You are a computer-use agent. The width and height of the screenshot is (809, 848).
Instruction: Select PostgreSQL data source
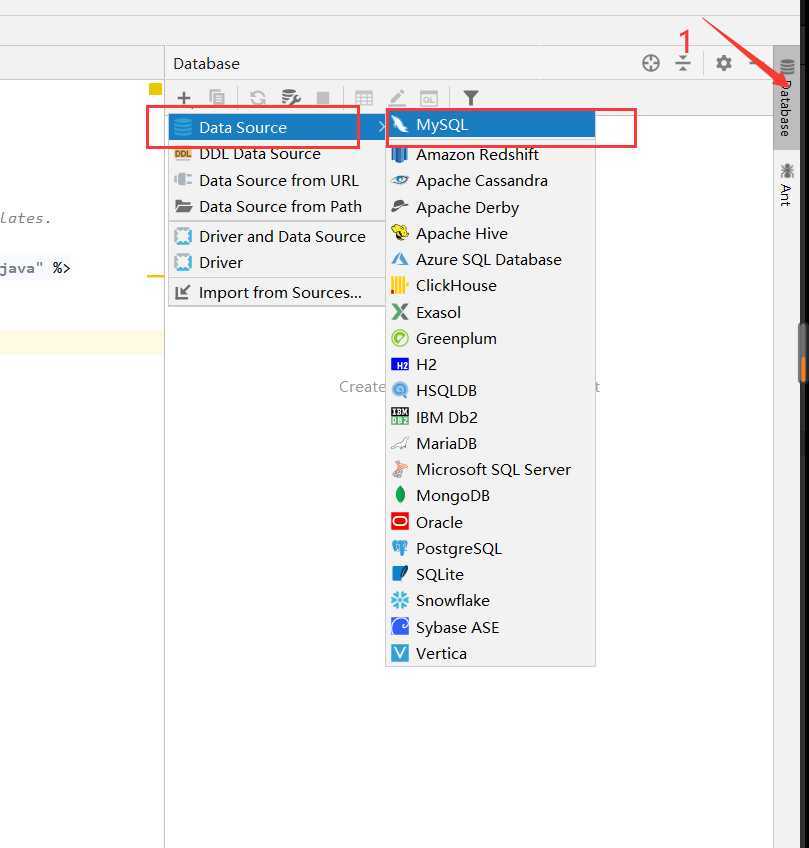click(490, 548)
